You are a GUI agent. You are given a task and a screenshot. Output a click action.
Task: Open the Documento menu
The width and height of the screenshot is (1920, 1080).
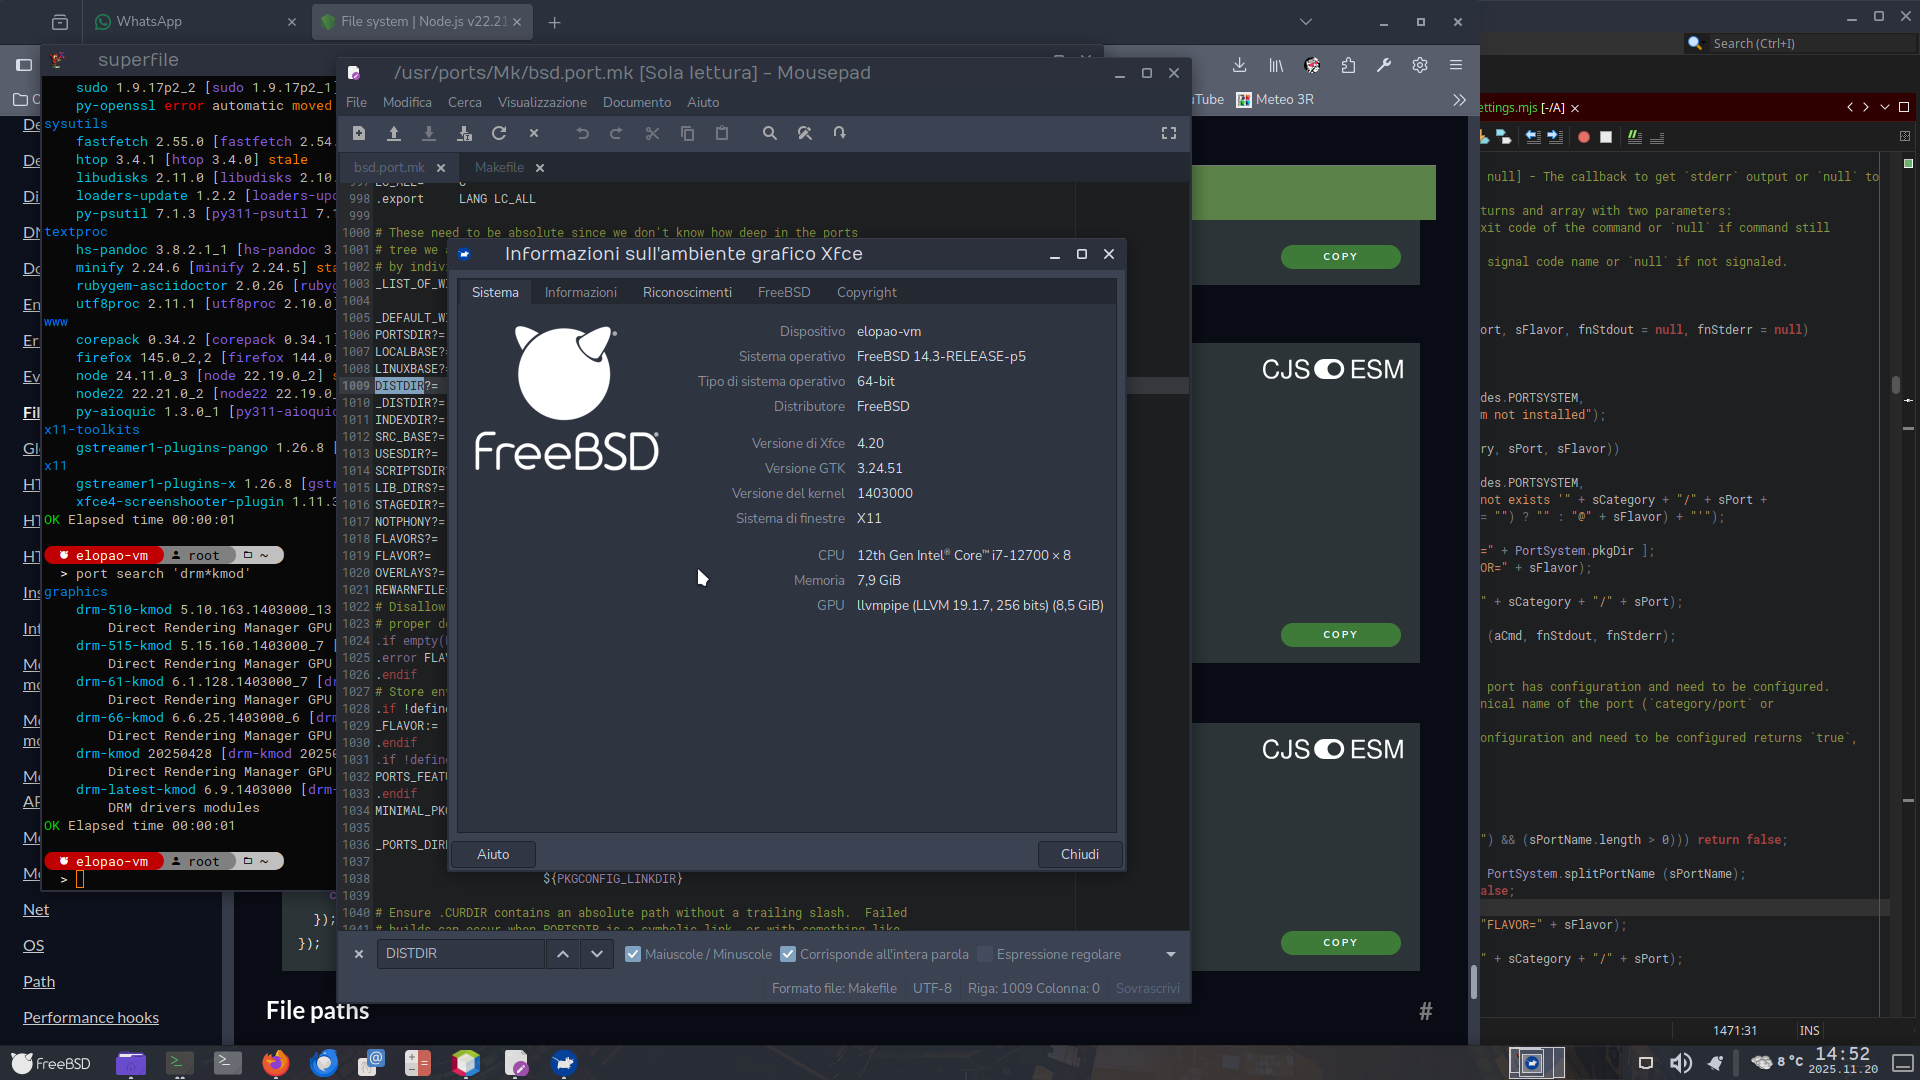point(636,102)
